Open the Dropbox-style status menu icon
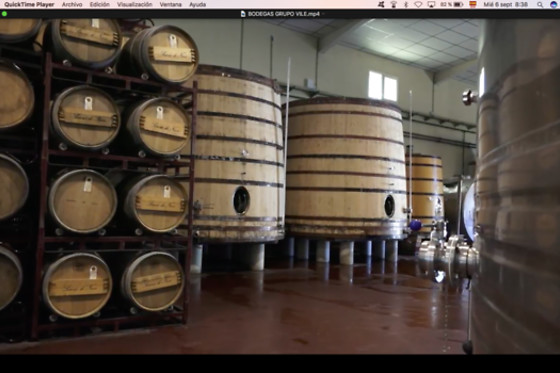 pos(381,5)
